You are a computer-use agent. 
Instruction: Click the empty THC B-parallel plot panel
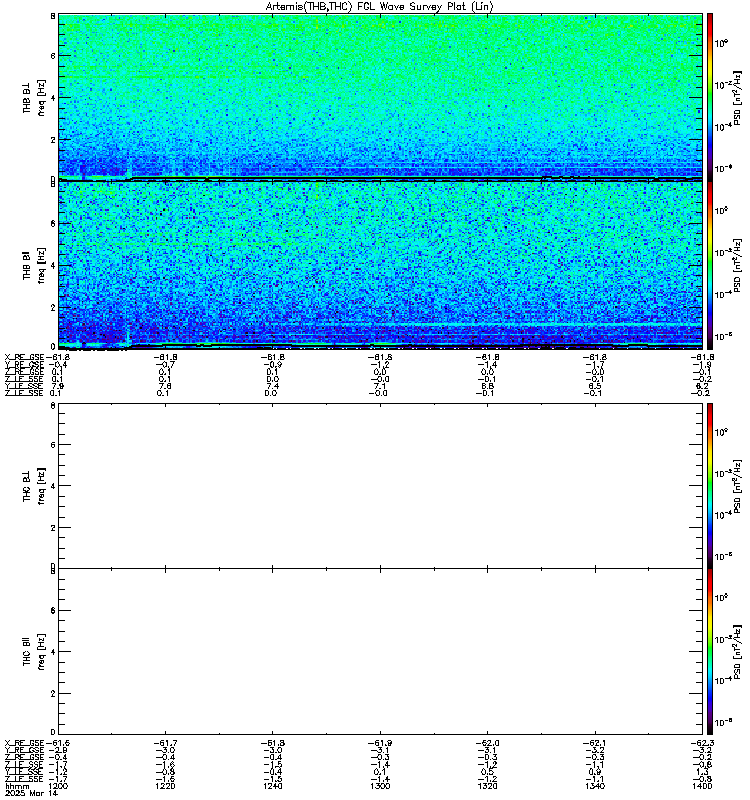click(x=380, y=652)
